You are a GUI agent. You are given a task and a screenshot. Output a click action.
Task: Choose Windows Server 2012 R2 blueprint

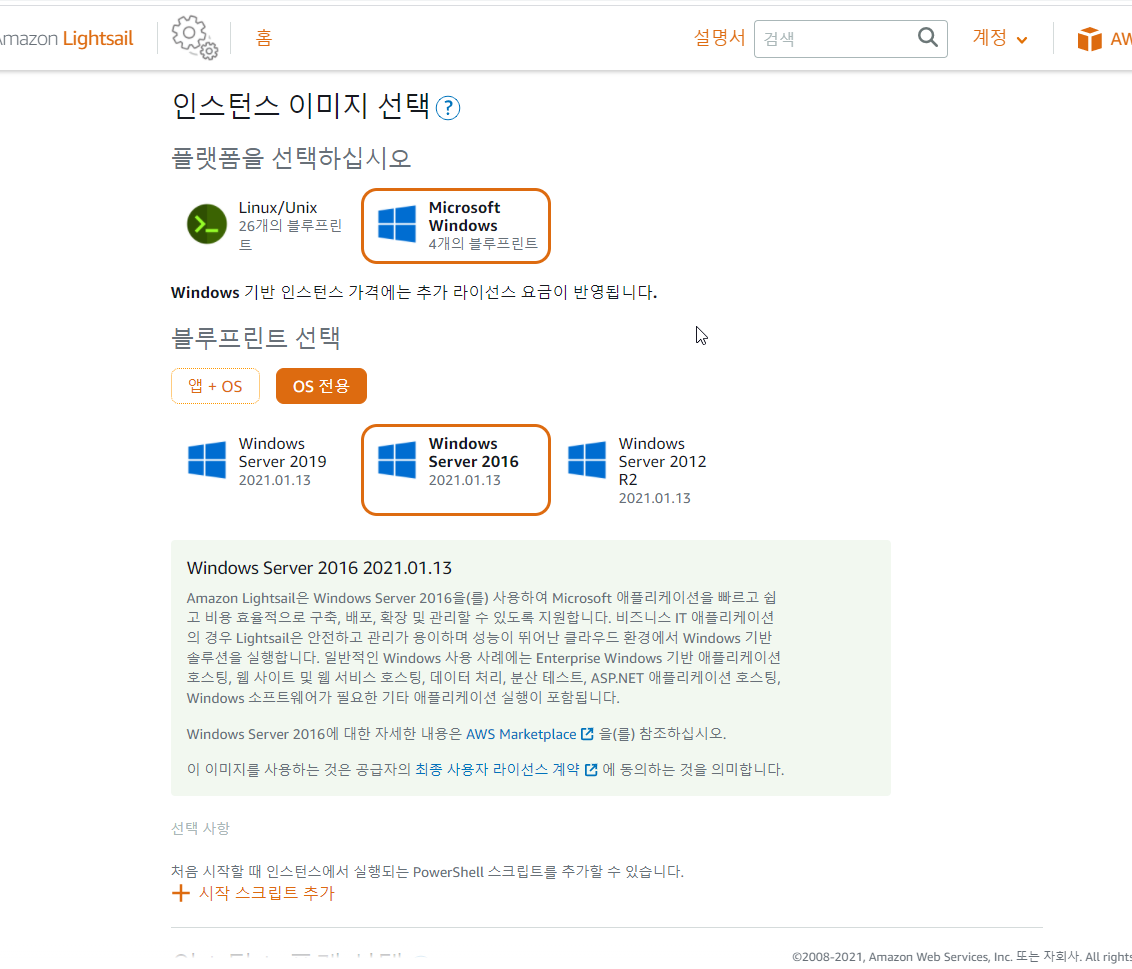point(645,470)
